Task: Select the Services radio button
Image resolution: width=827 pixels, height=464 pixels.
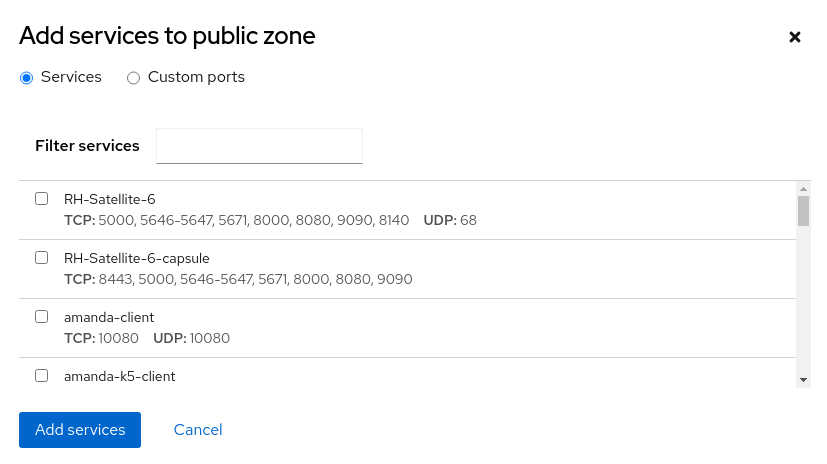Action: 27,78
